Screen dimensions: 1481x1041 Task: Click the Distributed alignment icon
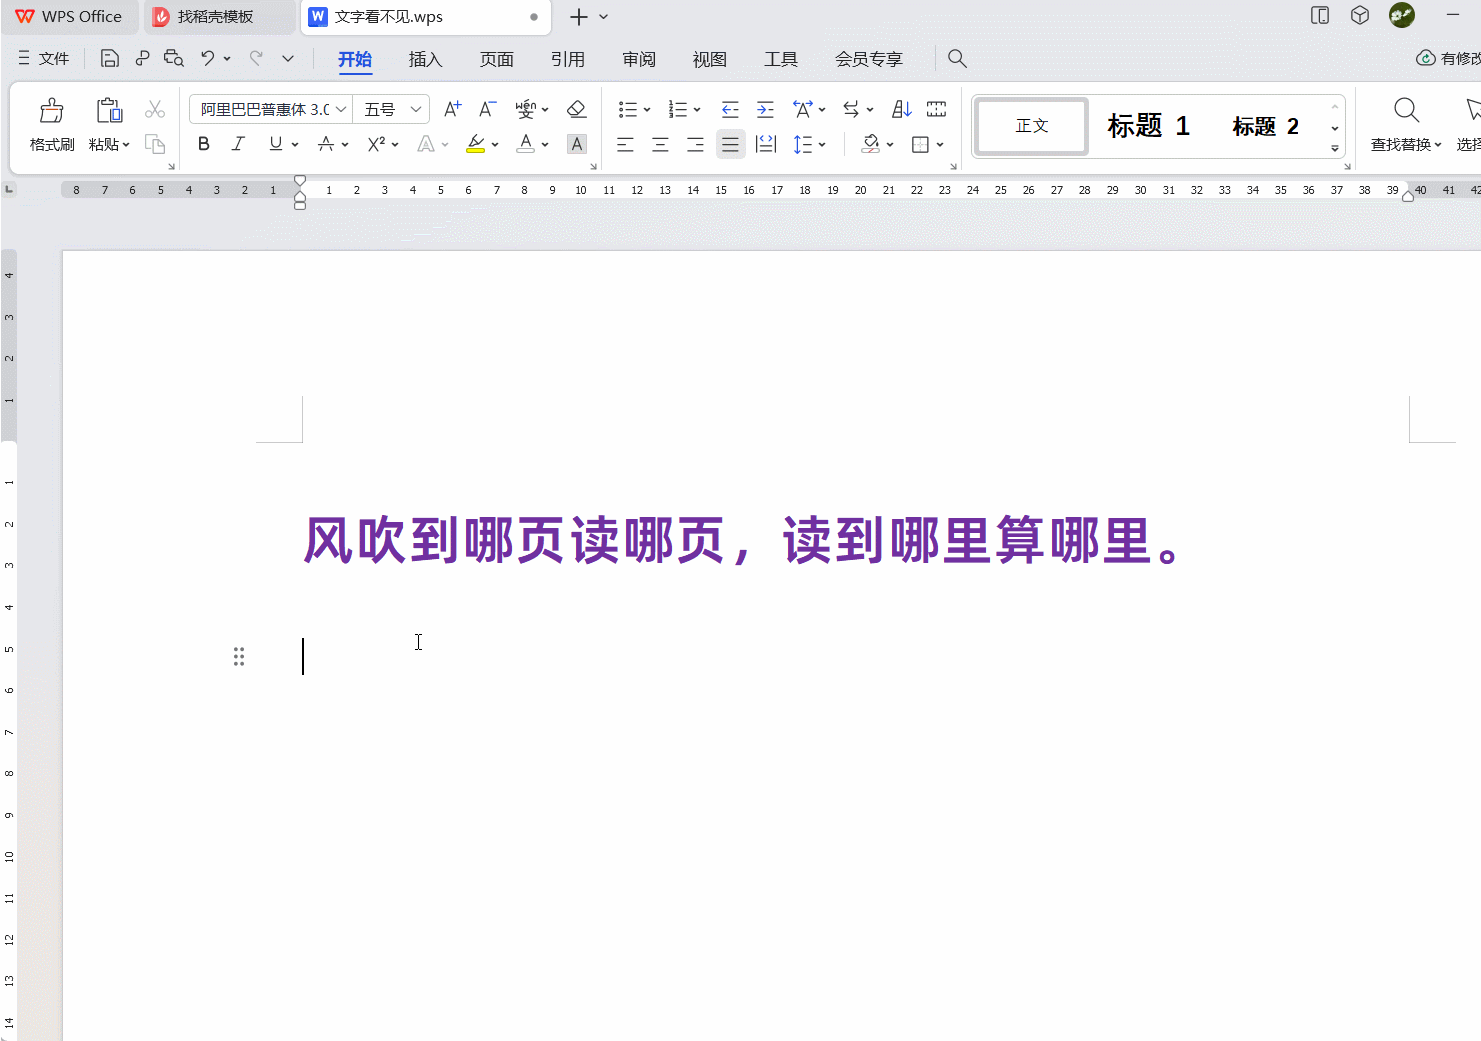(766, 145)
